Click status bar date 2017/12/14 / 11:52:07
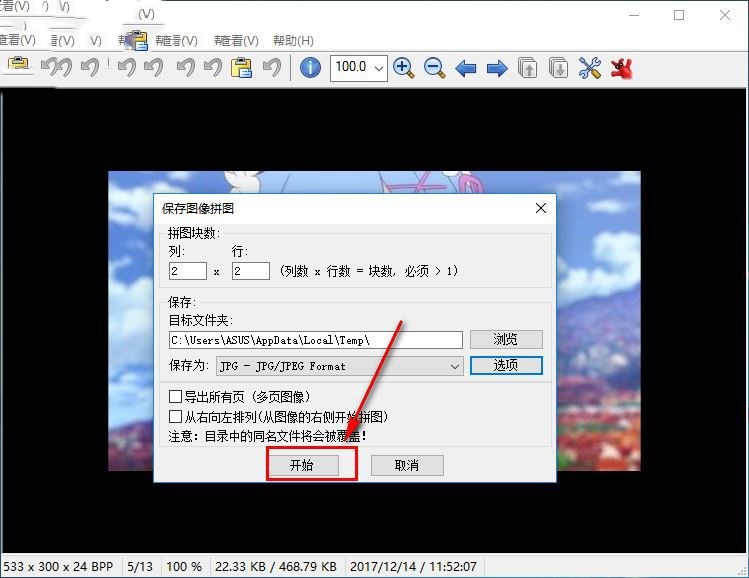 [413, 567]
